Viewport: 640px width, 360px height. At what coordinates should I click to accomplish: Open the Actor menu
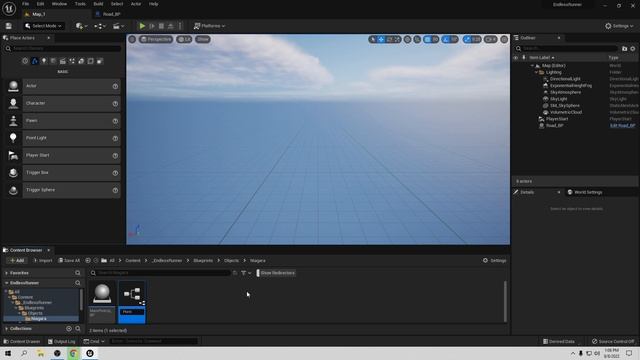coord(136,4)
